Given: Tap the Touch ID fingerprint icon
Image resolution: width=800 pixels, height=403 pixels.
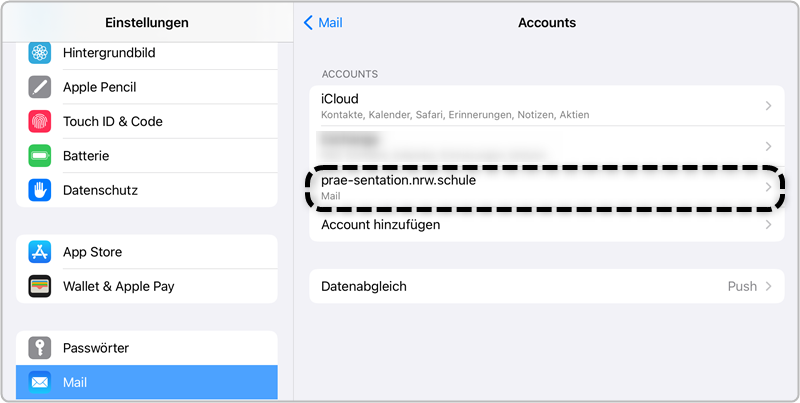Looking at the screenshot, I should 39,121.
